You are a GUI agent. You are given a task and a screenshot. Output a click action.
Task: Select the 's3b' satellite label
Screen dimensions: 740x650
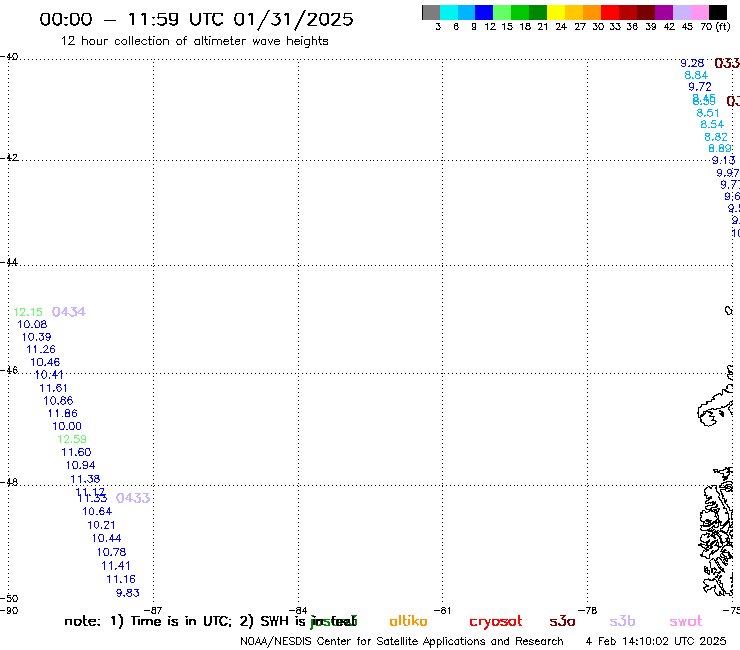622,621
